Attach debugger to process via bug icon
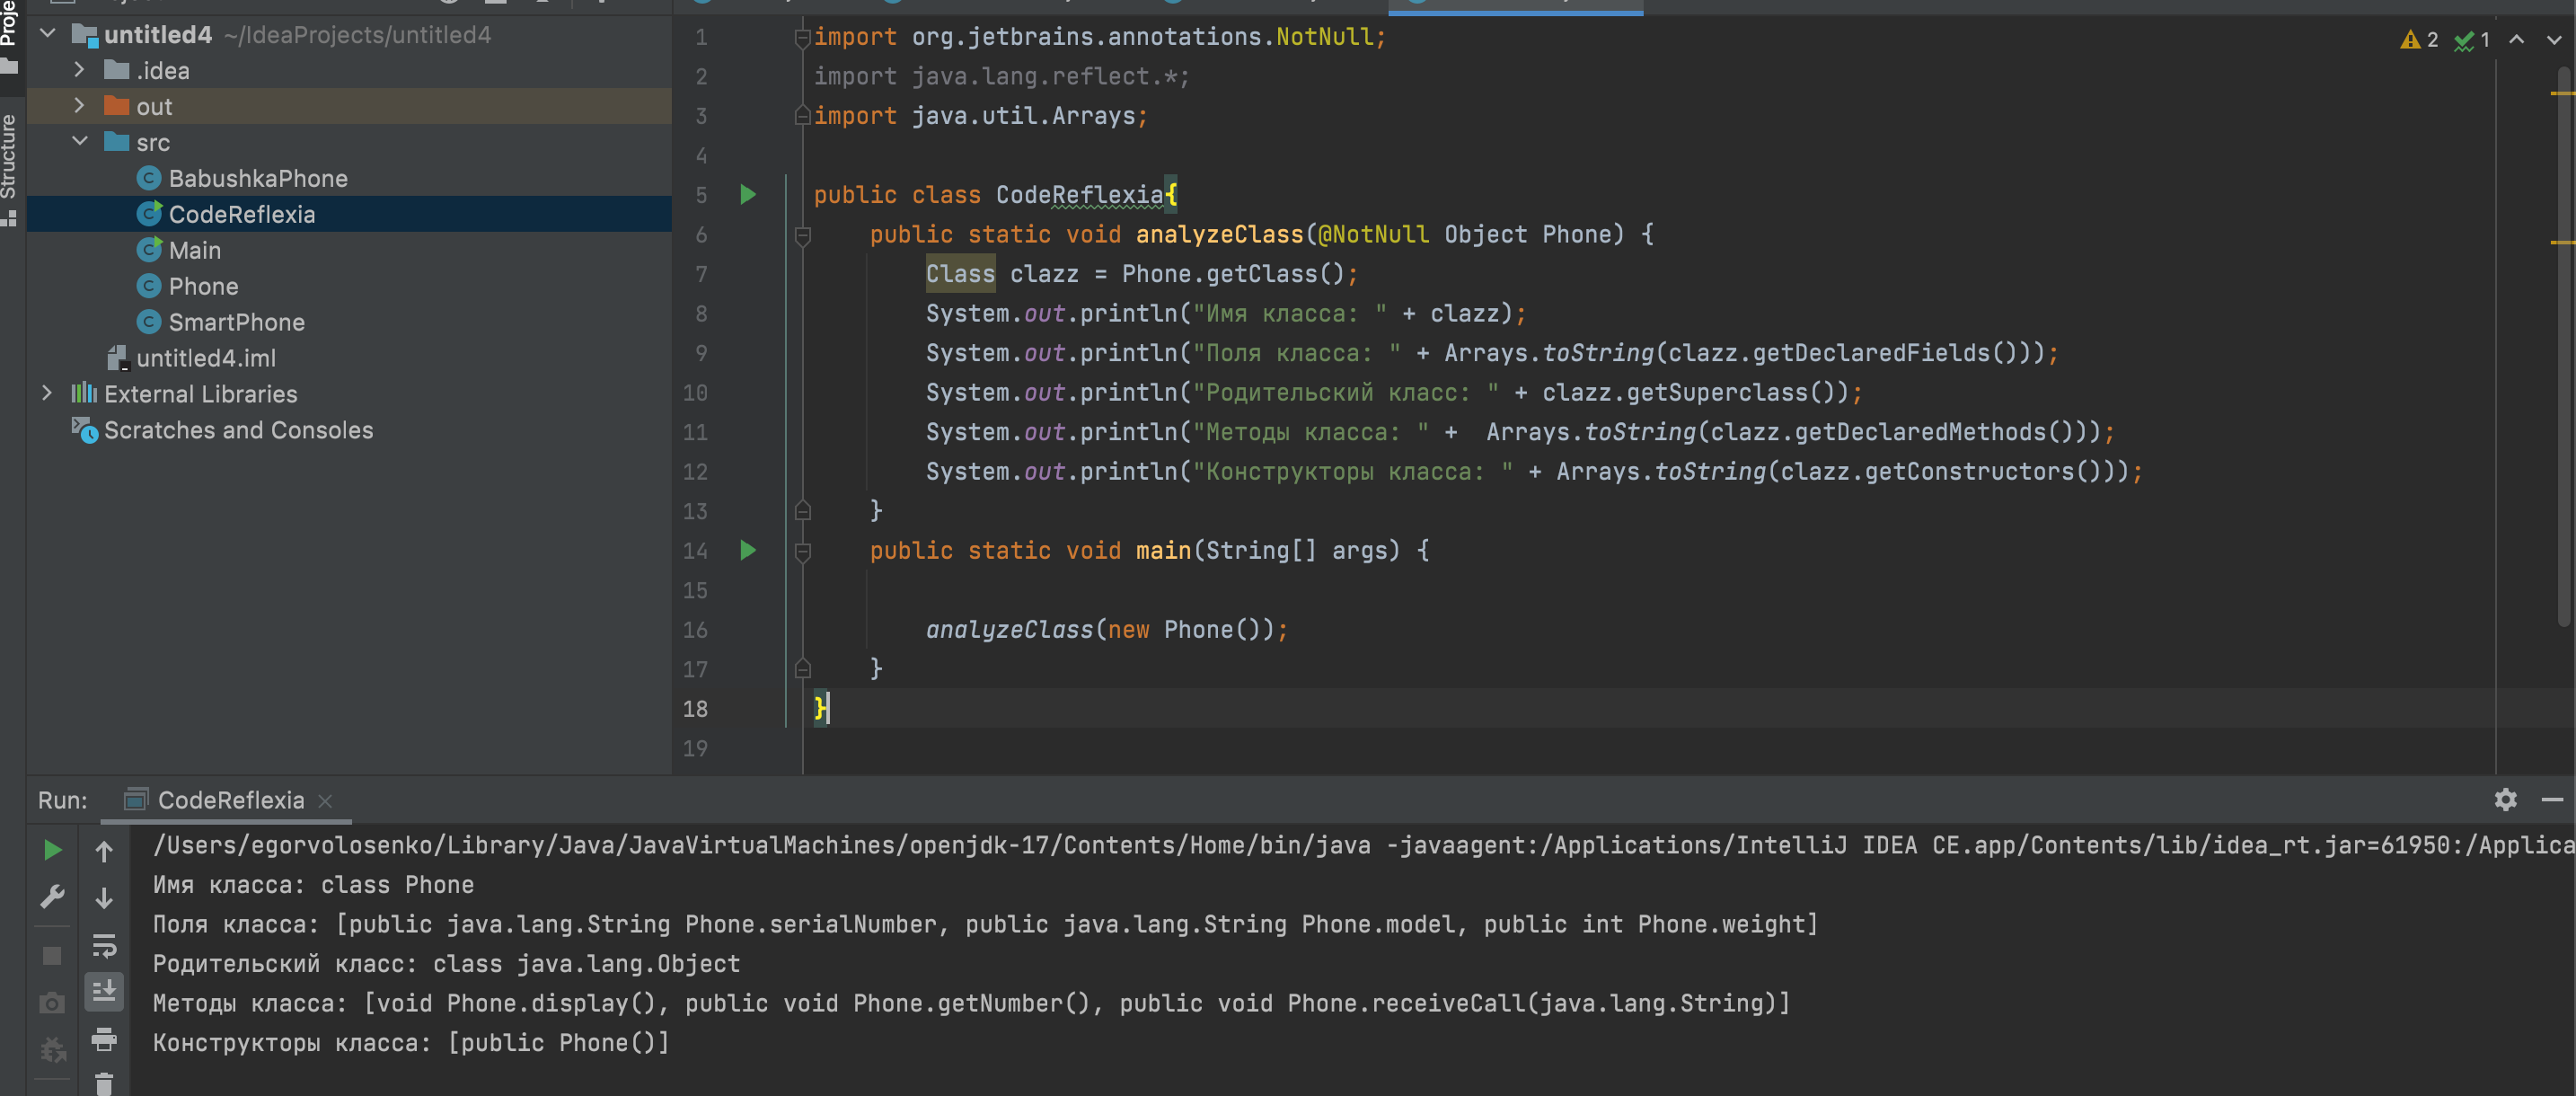The image size is (2576, 1096). tap(52, 1050)
